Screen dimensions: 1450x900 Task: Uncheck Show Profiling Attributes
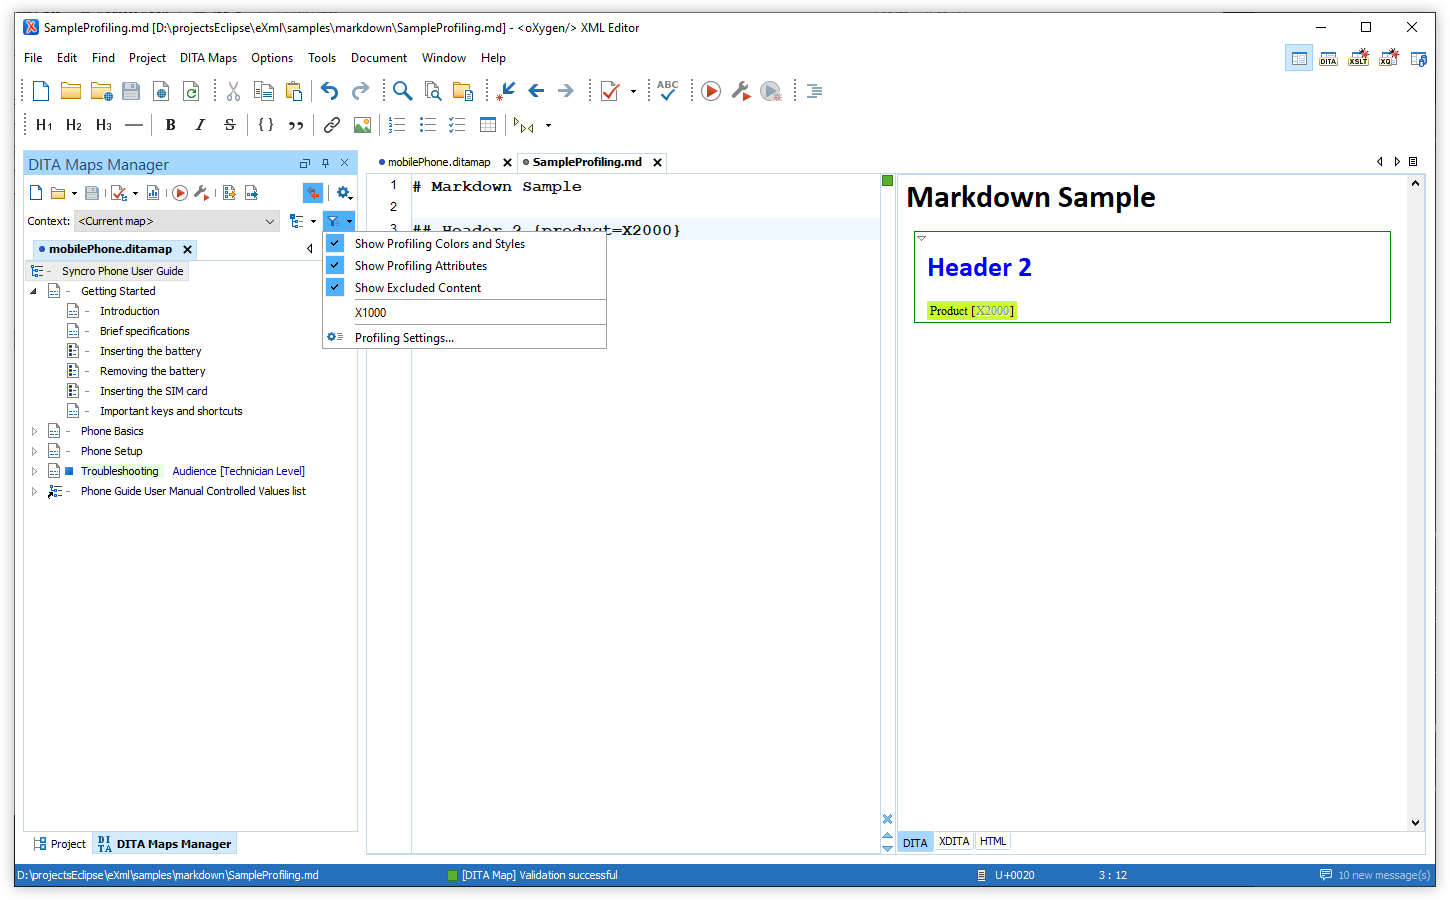point(335,265)
